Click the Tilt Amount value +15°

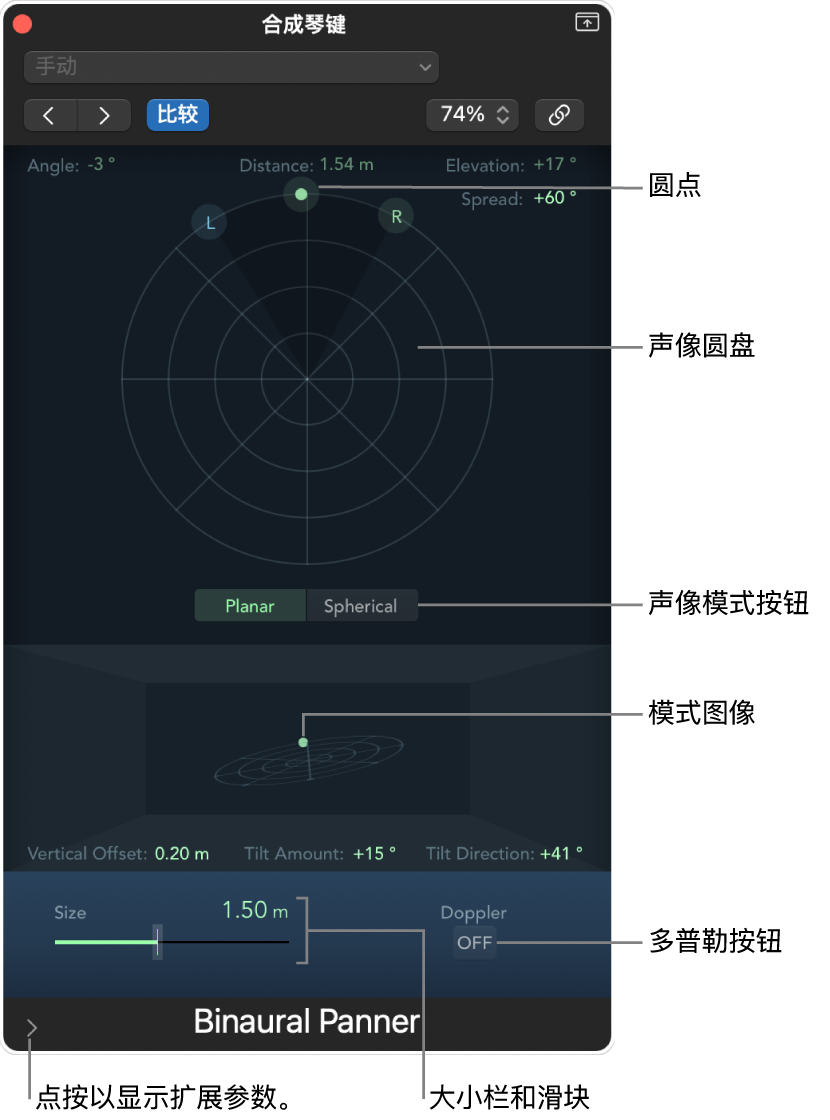point(375,854)
